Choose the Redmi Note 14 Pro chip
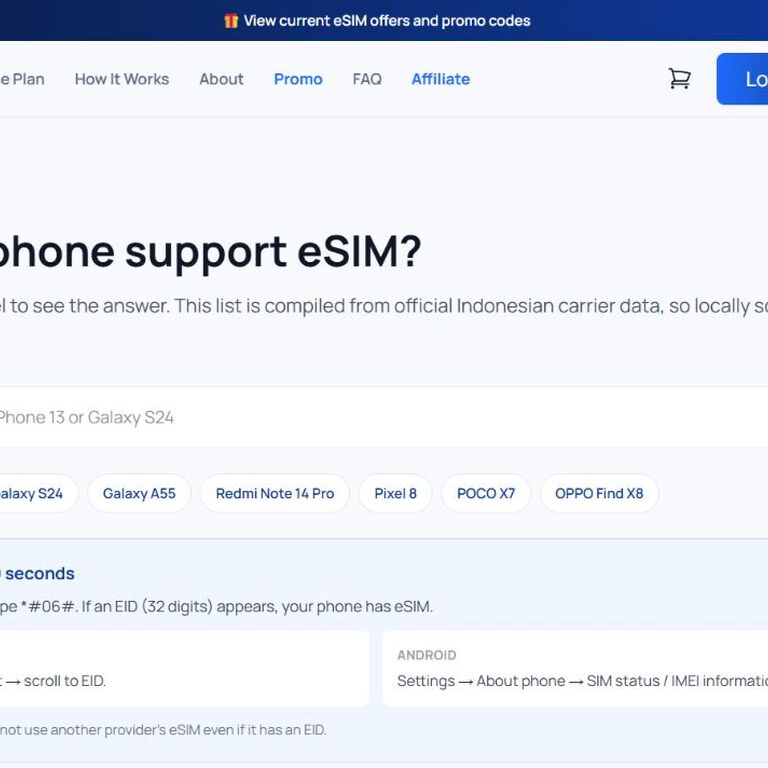768x768 pixels. pos(275,493)
